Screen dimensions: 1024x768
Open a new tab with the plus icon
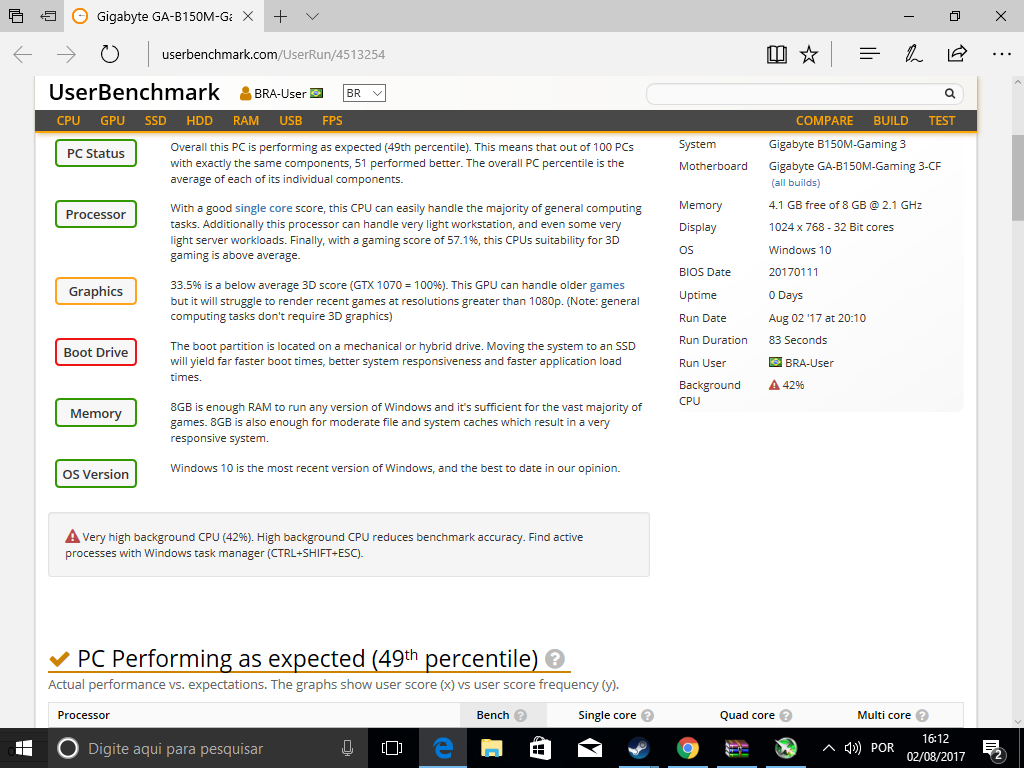(x=280, y=16)
